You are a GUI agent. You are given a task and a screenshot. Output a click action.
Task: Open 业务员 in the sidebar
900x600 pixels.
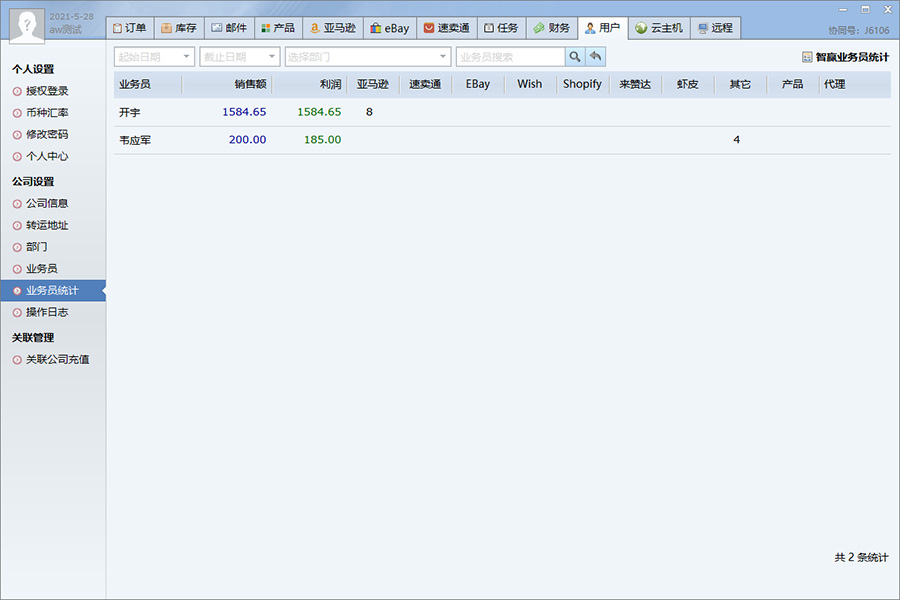(x=41, y=269)
